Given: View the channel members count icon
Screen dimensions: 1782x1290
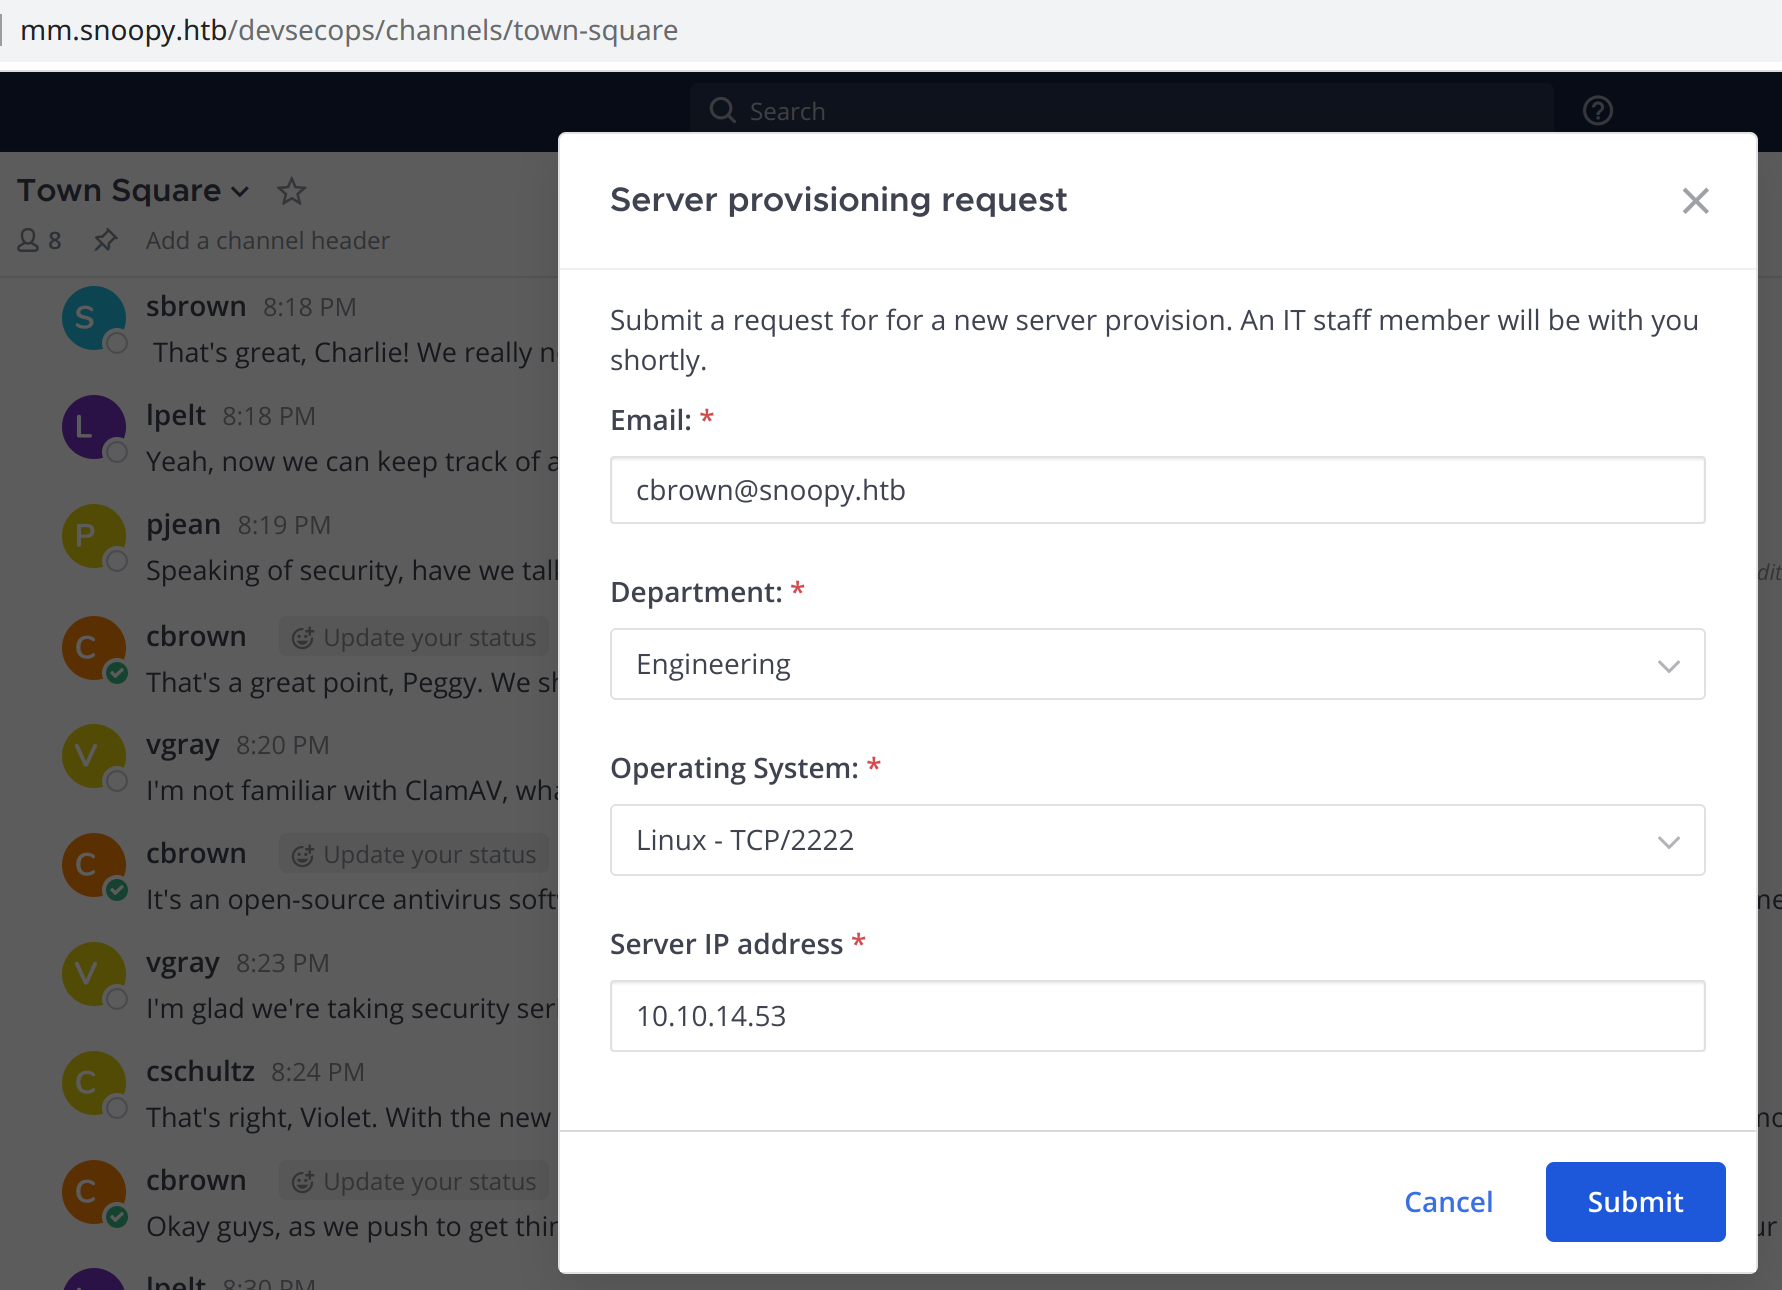Looking at the screenshot, I should coord(40,241).
